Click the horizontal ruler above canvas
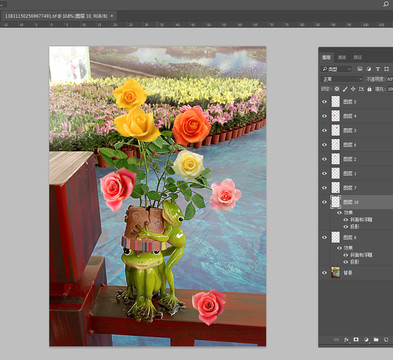The width and height of the screenshot is (393, 360). [196, 25]
